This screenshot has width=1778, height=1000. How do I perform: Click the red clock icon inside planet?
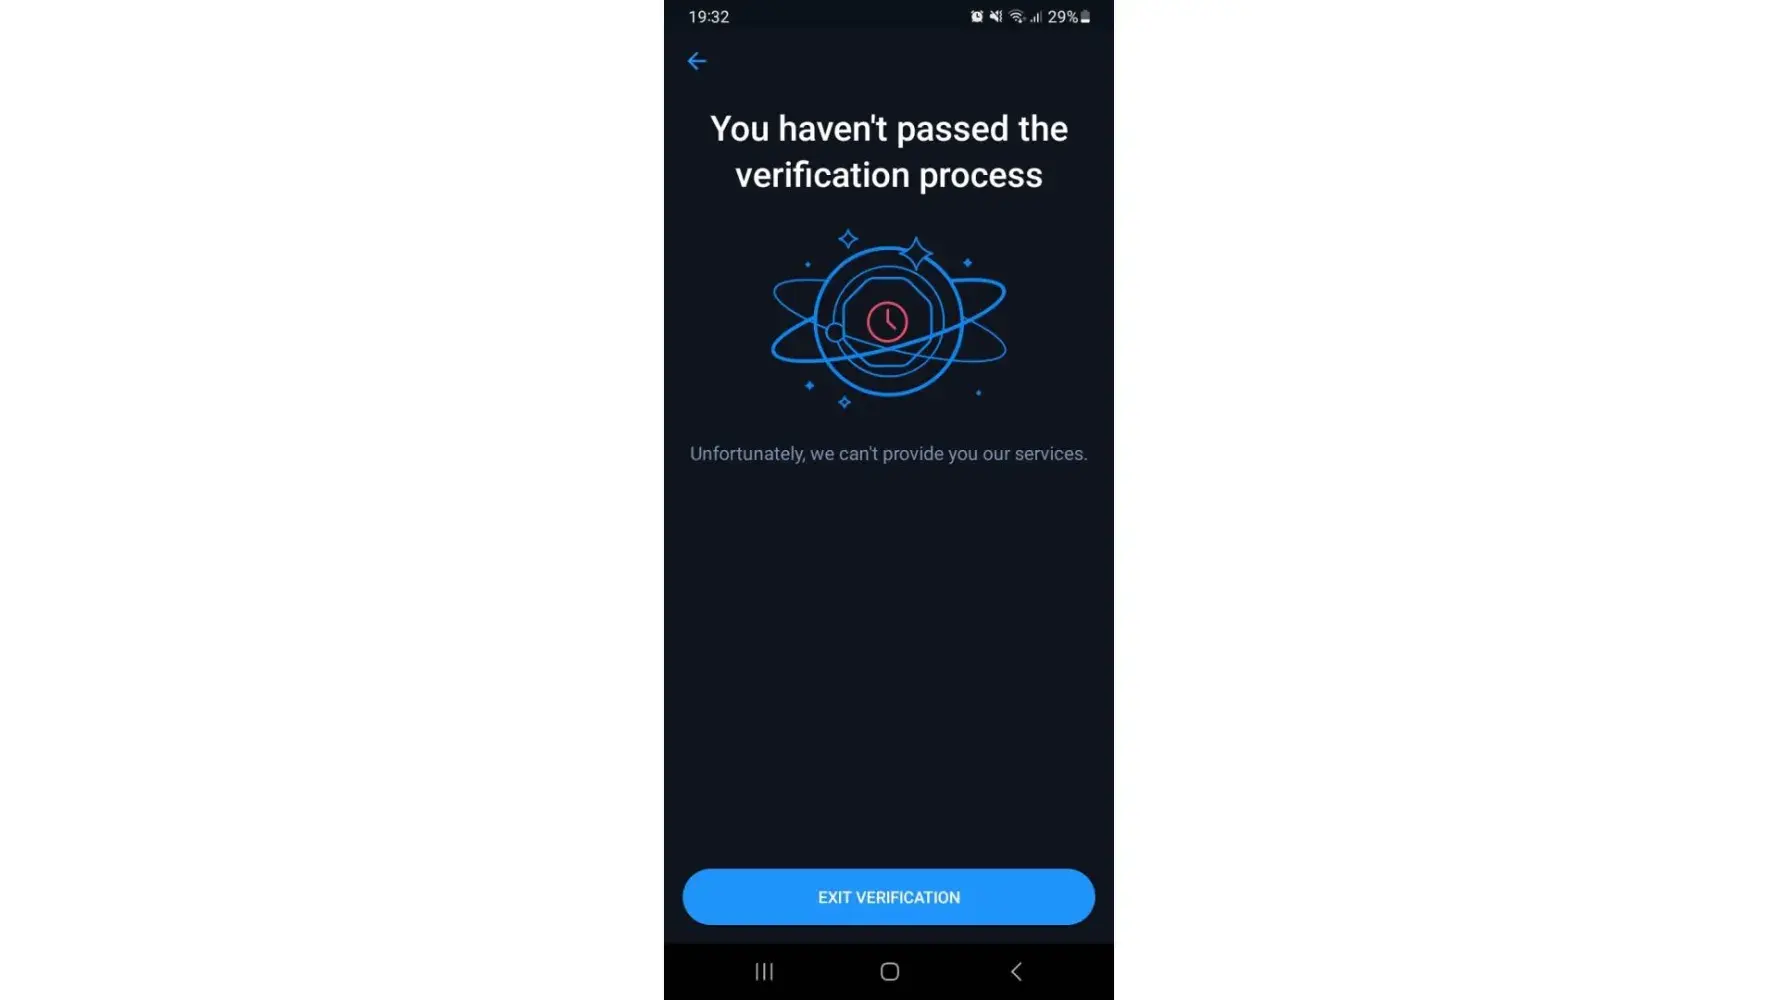(x=887, y=322)
